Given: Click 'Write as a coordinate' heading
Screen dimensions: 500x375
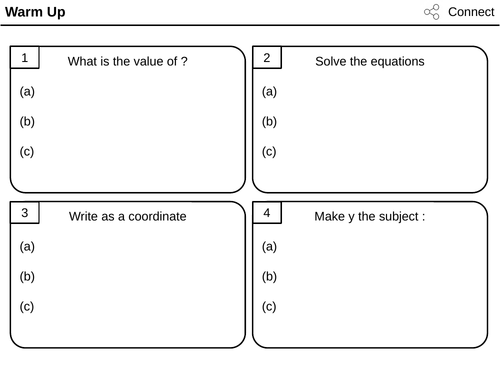Looking at the screenshot, I should pyautogui.click(x=128, y=216).
